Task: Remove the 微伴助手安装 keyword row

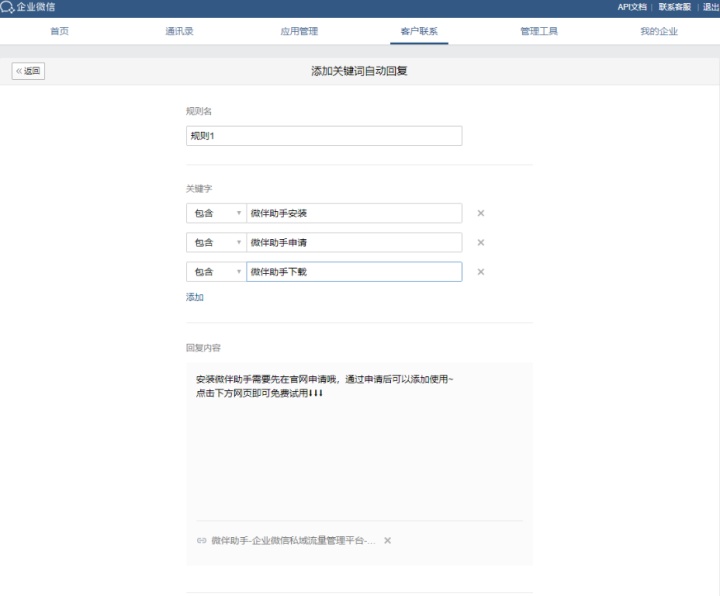Action: click(x=481, y=213)
